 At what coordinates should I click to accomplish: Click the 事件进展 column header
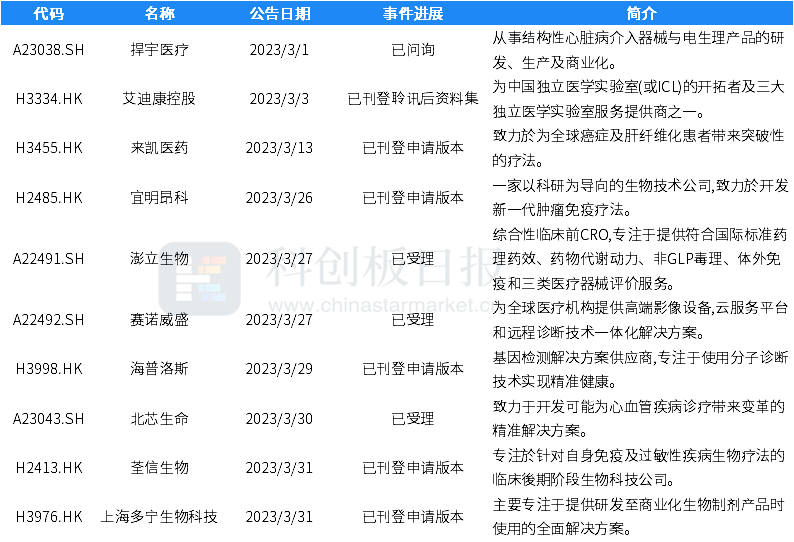[413, 13]
